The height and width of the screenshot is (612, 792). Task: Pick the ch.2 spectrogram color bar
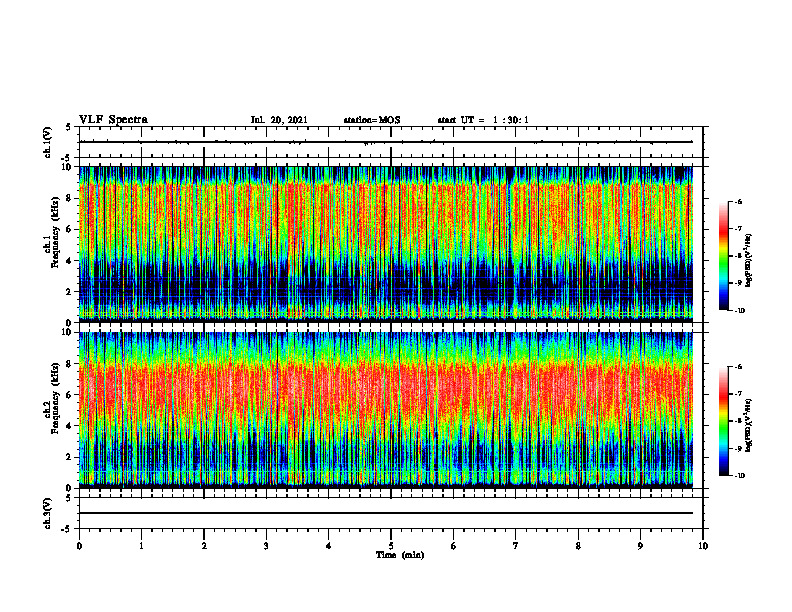click(723, 421)
